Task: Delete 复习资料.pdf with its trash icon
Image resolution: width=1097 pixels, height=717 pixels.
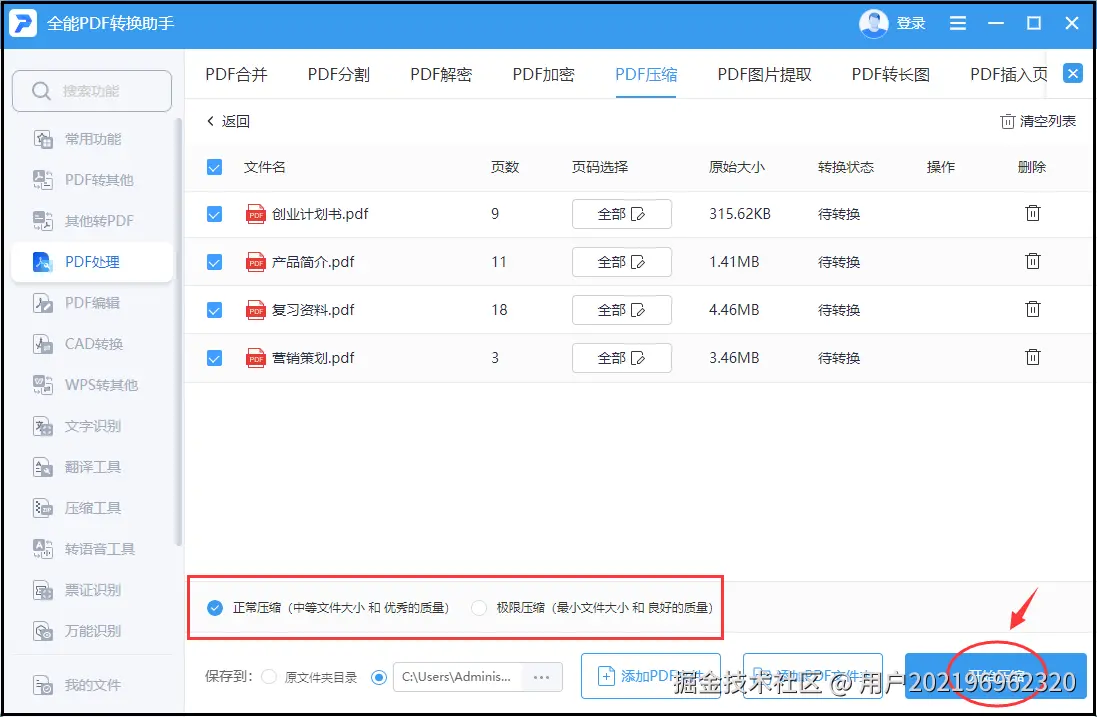Action: (x=1033, y=308)
